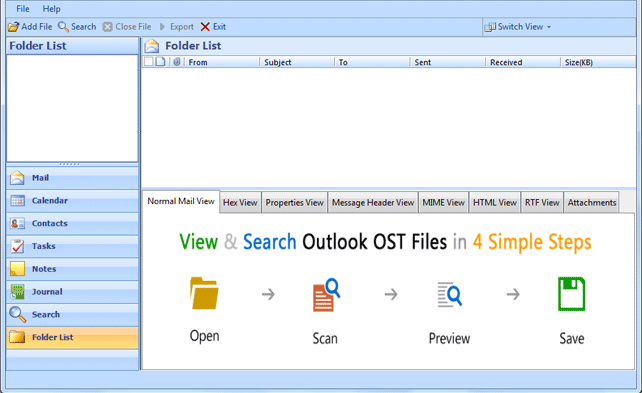This screenshot has height=393, width=642.
Task: Click the Exit label in the toolbar
Action: click(x=219, y=27)
